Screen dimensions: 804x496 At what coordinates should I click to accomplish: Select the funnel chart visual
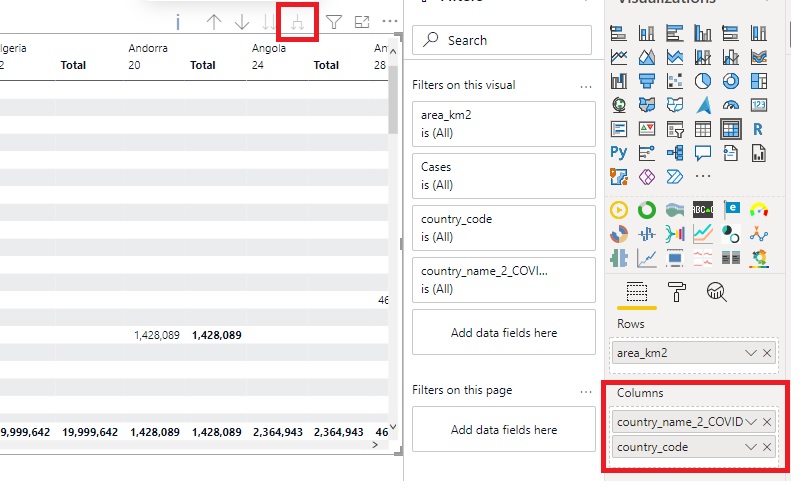(647, 81)
